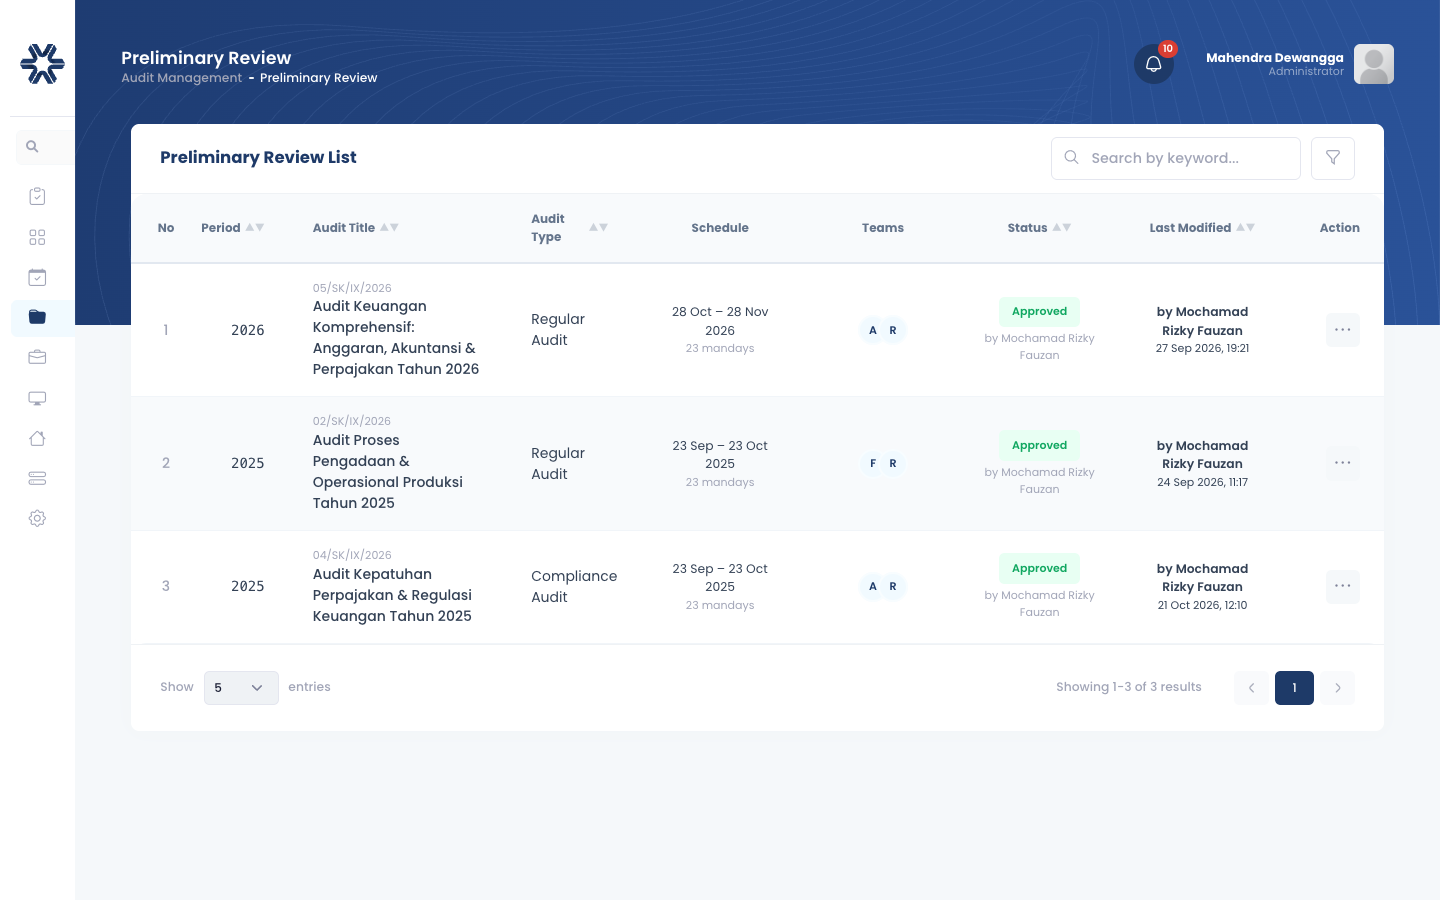Sort the table by Audit Type

point(598,228)
